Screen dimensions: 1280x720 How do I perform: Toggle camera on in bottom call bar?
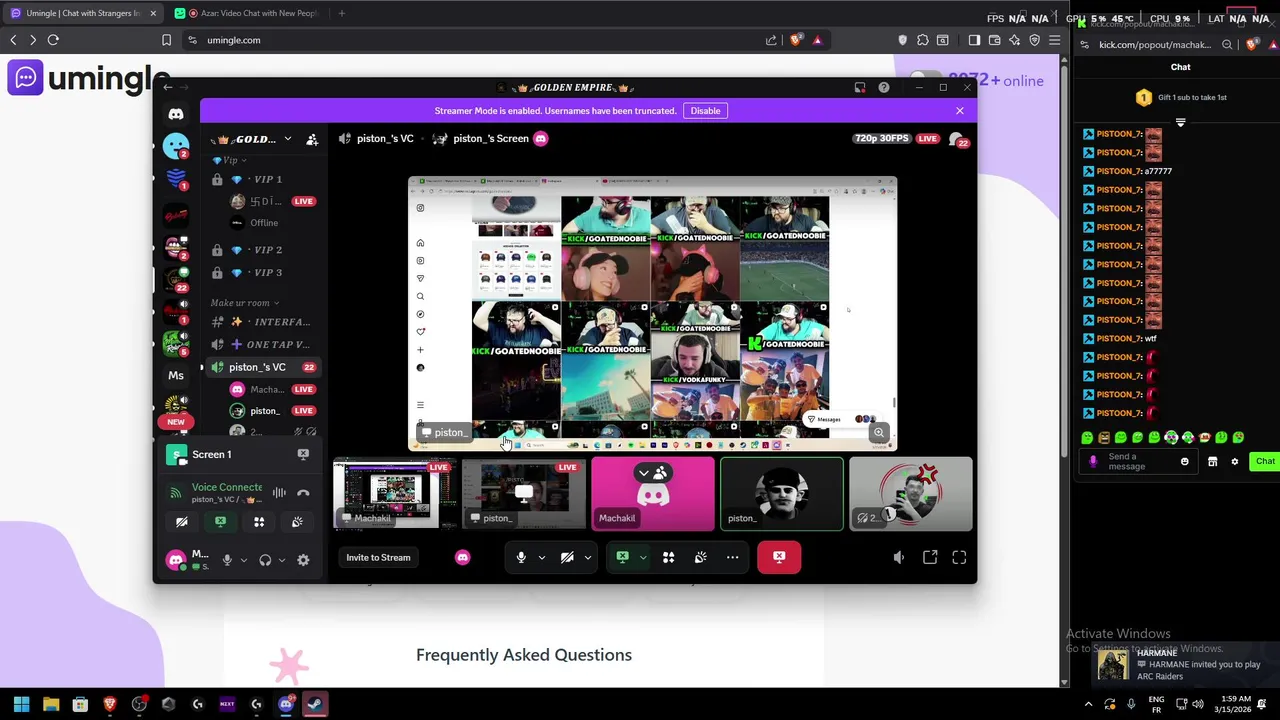567,558
